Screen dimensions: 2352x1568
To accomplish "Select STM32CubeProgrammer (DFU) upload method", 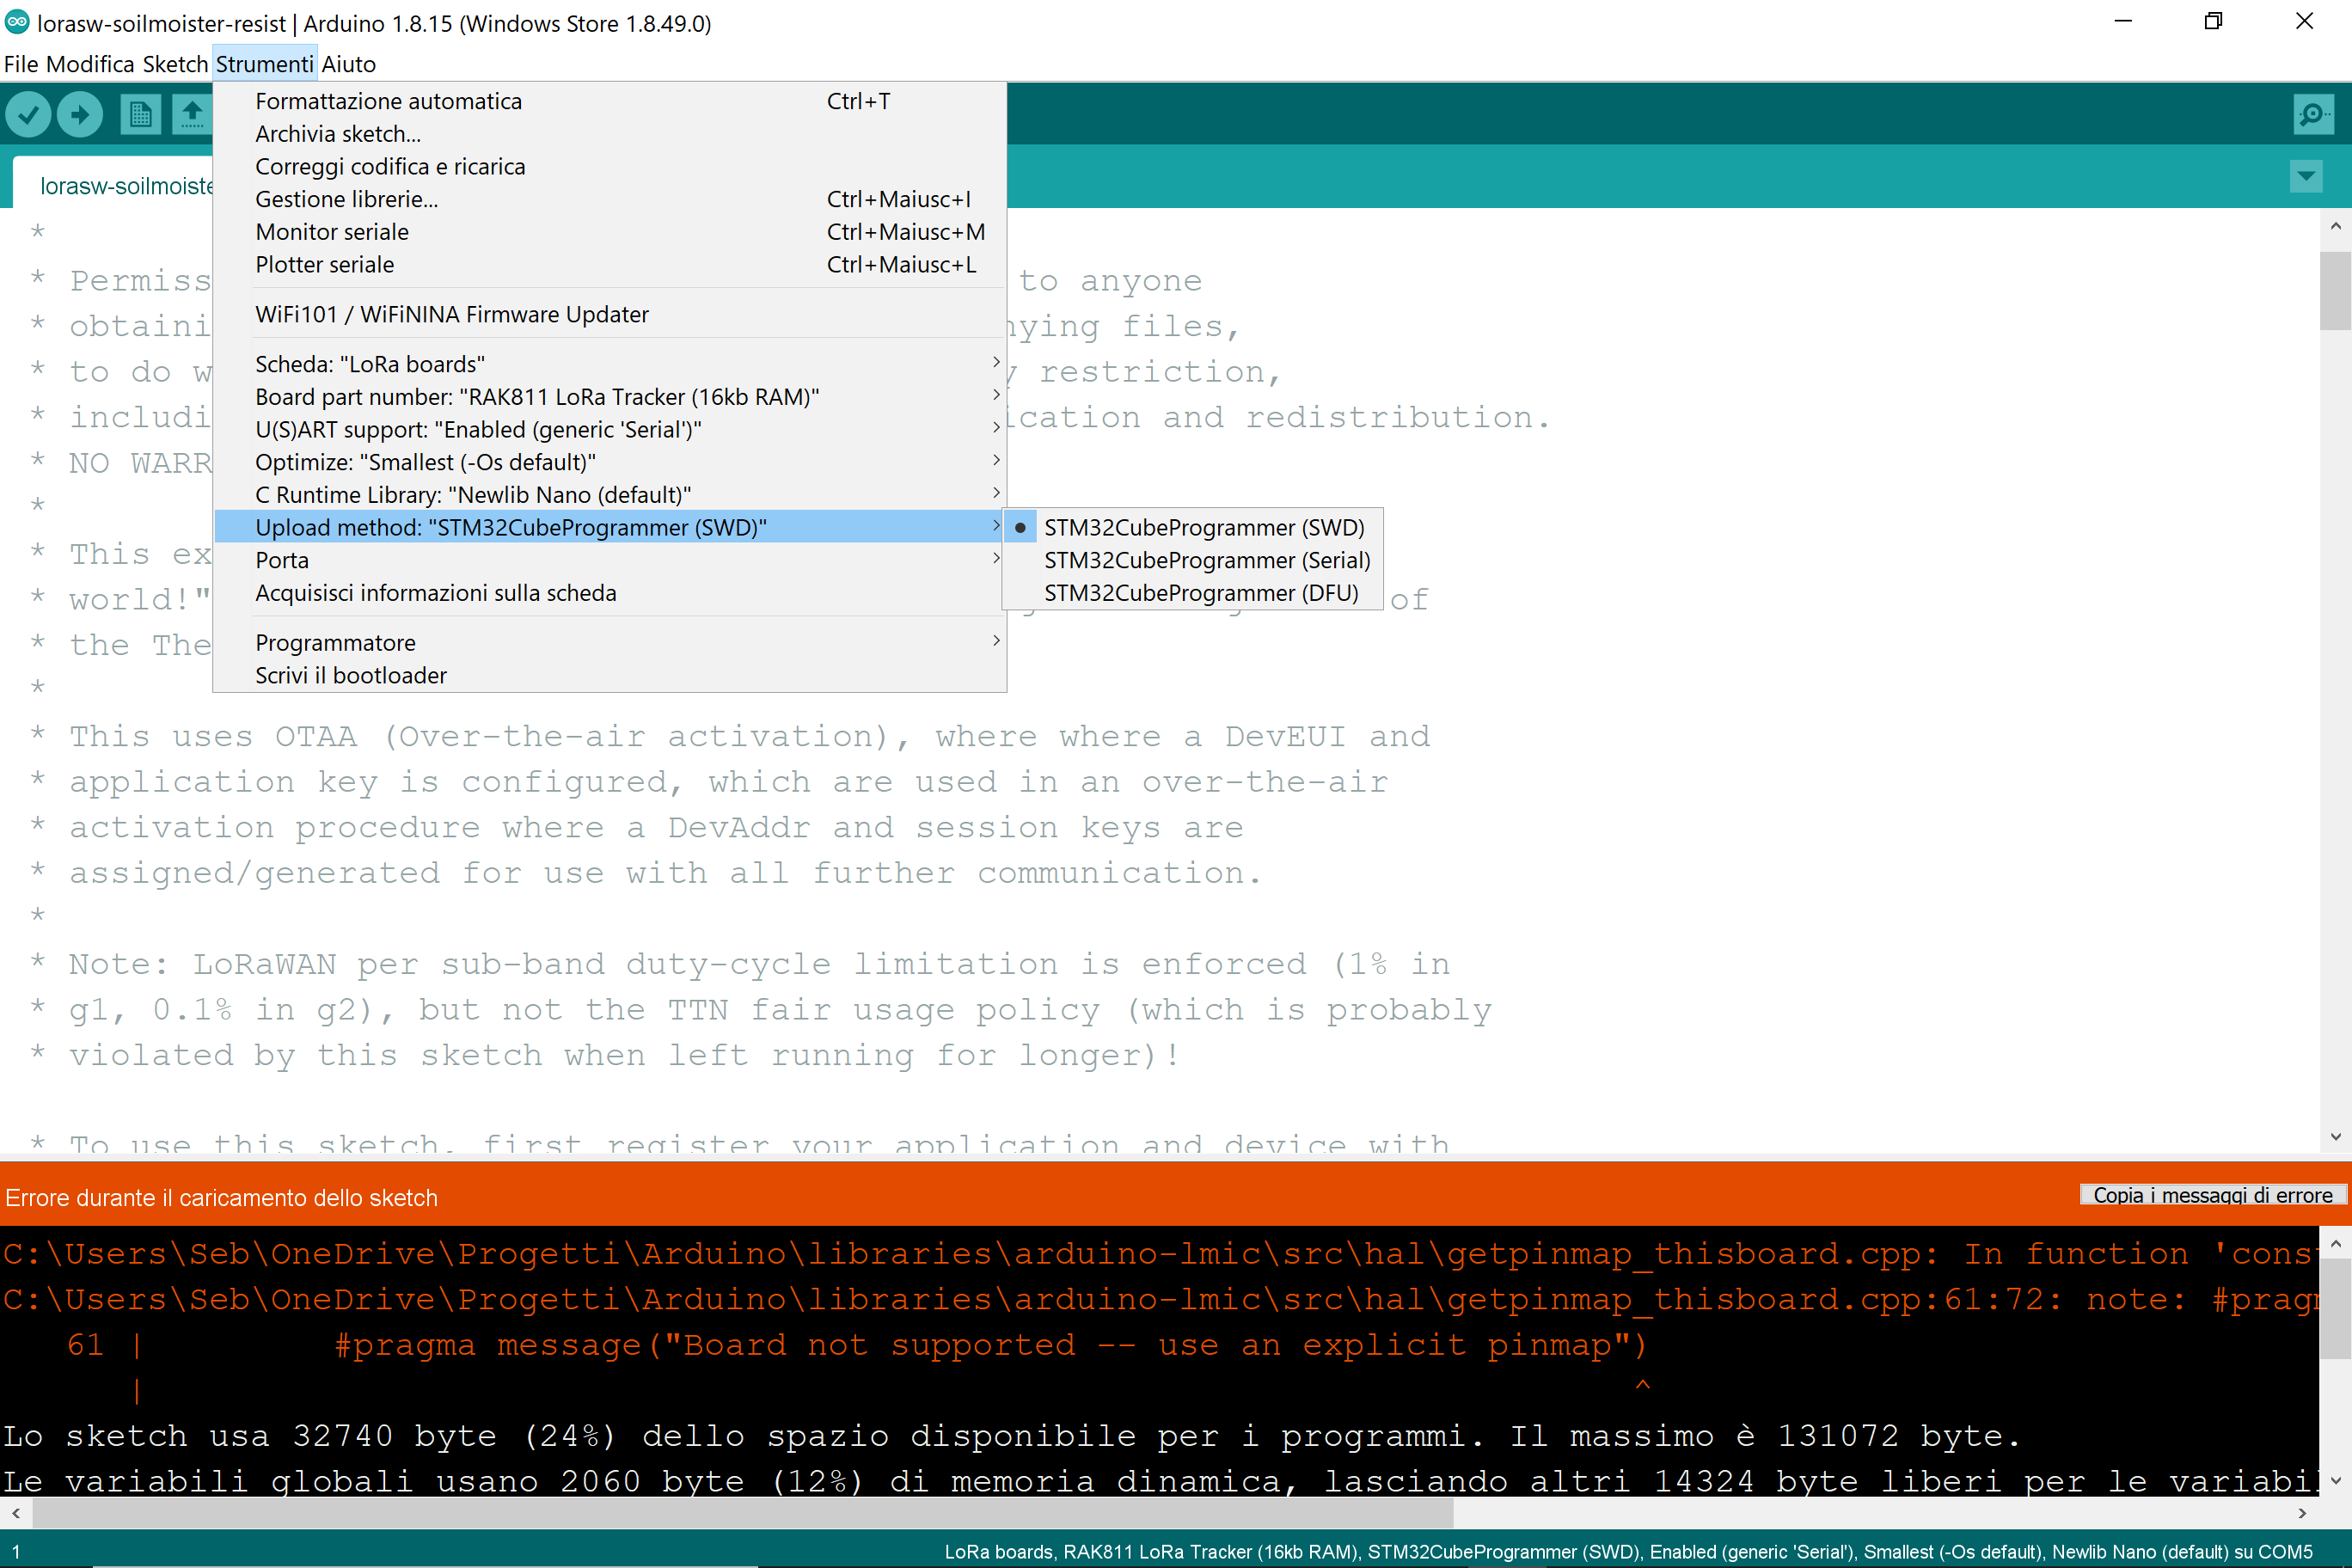I will point(1192,593).
